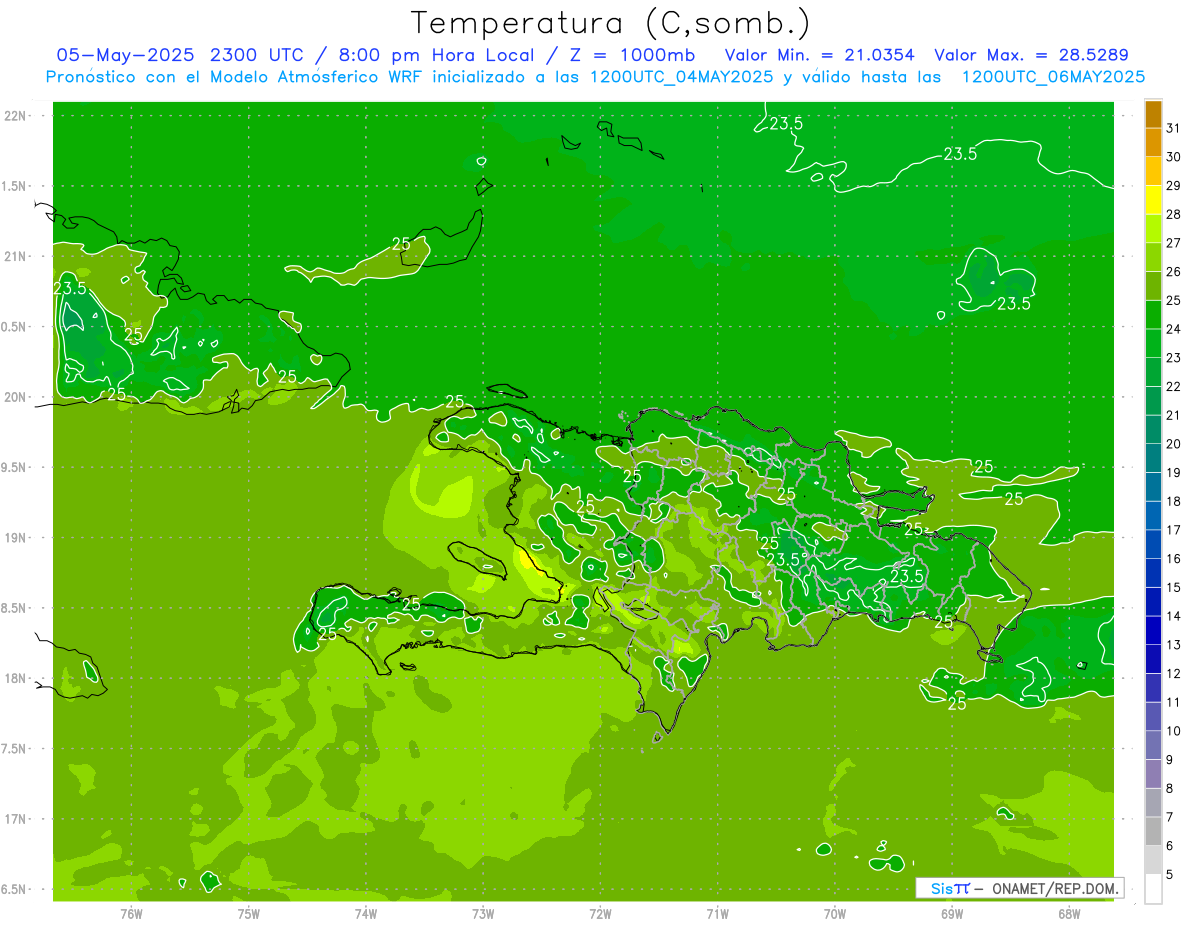Click the "72W" longitude axis label
Viewport: 1200px width, 927px height.
pos(600,914)
